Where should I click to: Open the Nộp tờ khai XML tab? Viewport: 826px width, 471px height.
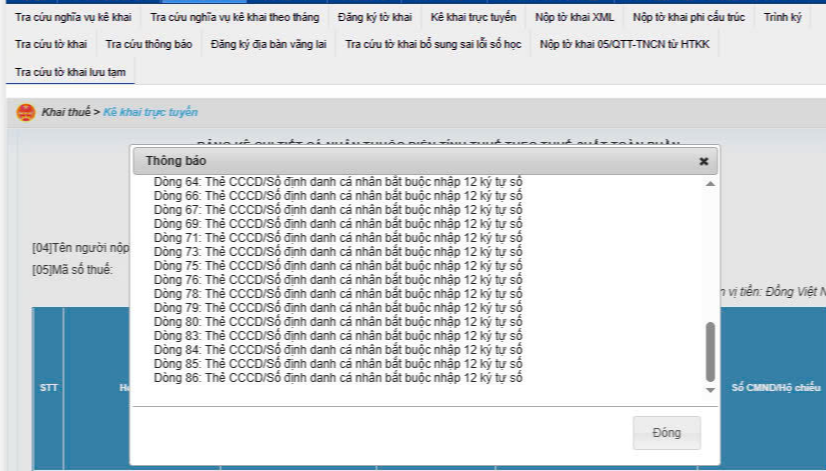click(574, 18)
